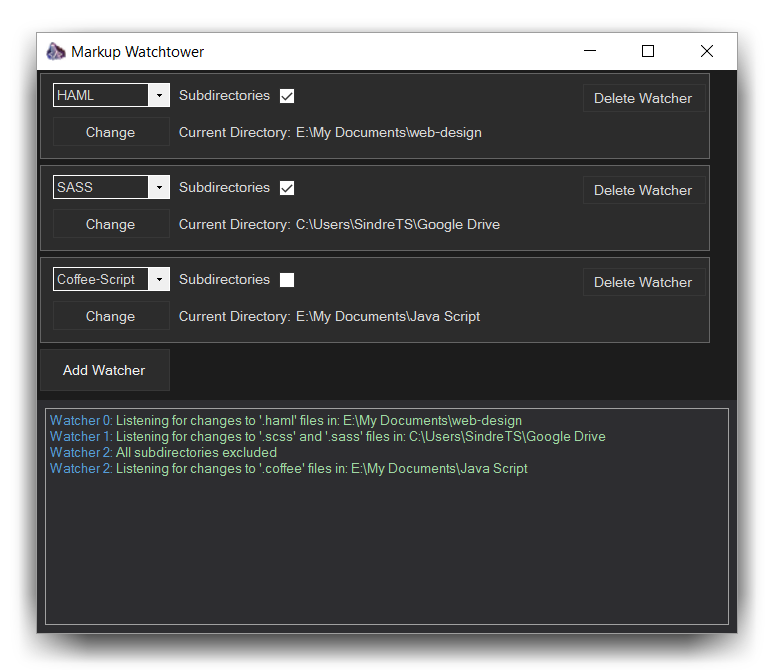Uncheck Subdirectories for the HAML watcher
This screenshot has width=780, height=670.
point(287,96)
